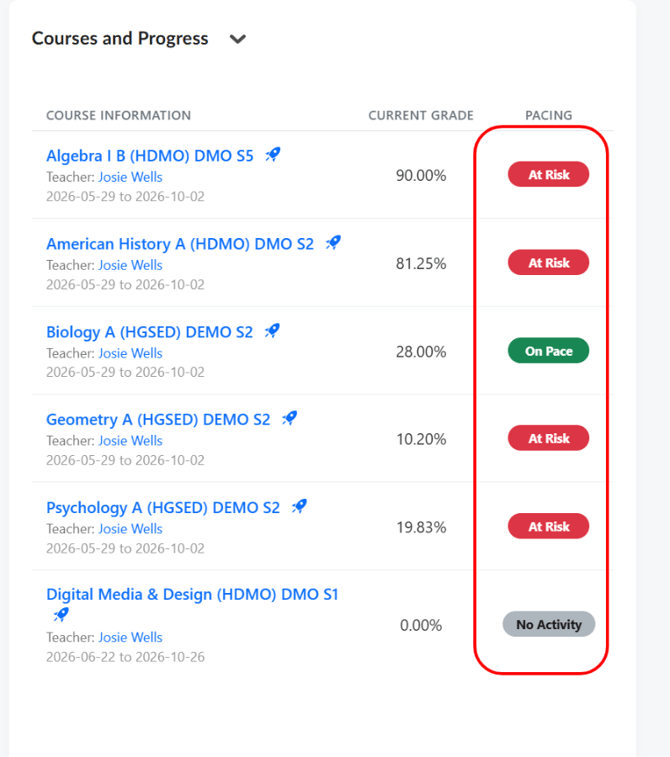Click rocket icon beside Psychology A course
The image size is (670, 757).
click(299, 506)
